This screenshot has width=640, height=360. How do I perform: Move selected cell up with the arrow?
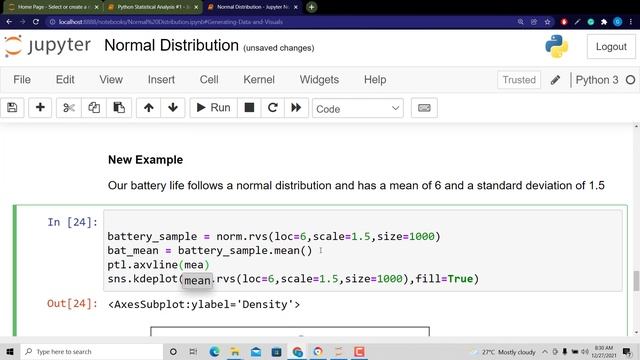(149, 108)
